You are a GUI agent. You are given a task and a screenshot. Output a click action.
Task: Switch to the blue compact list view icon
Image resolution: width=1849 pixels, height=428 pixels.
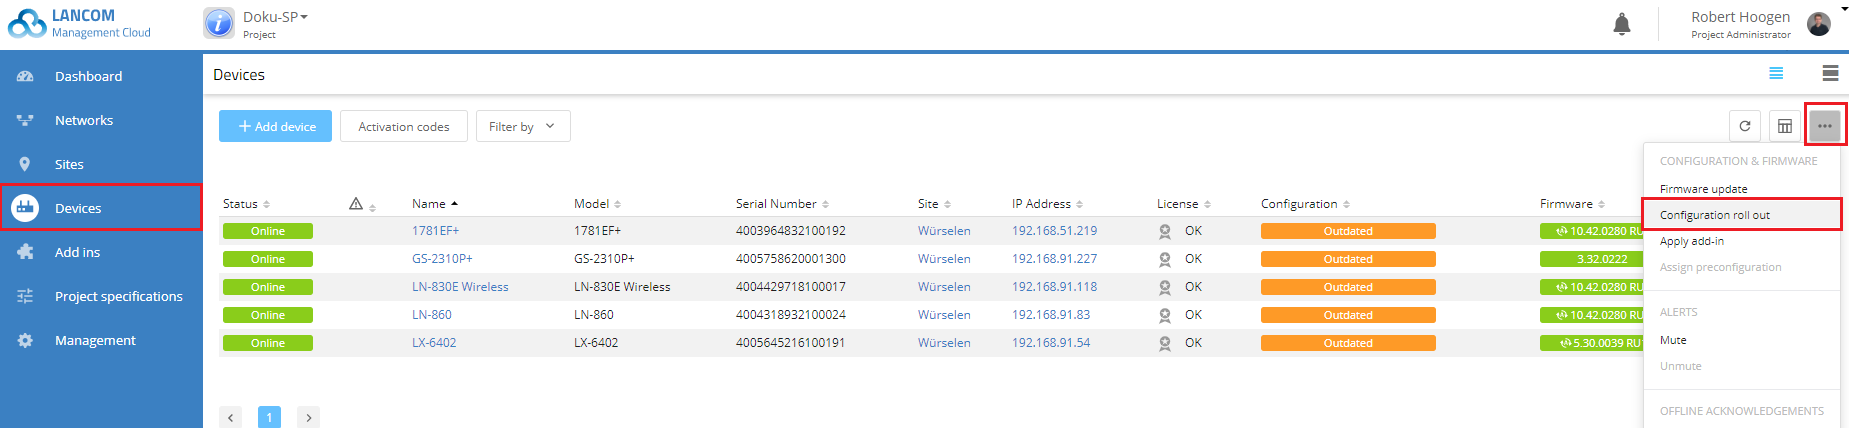tap(1776, 73)
